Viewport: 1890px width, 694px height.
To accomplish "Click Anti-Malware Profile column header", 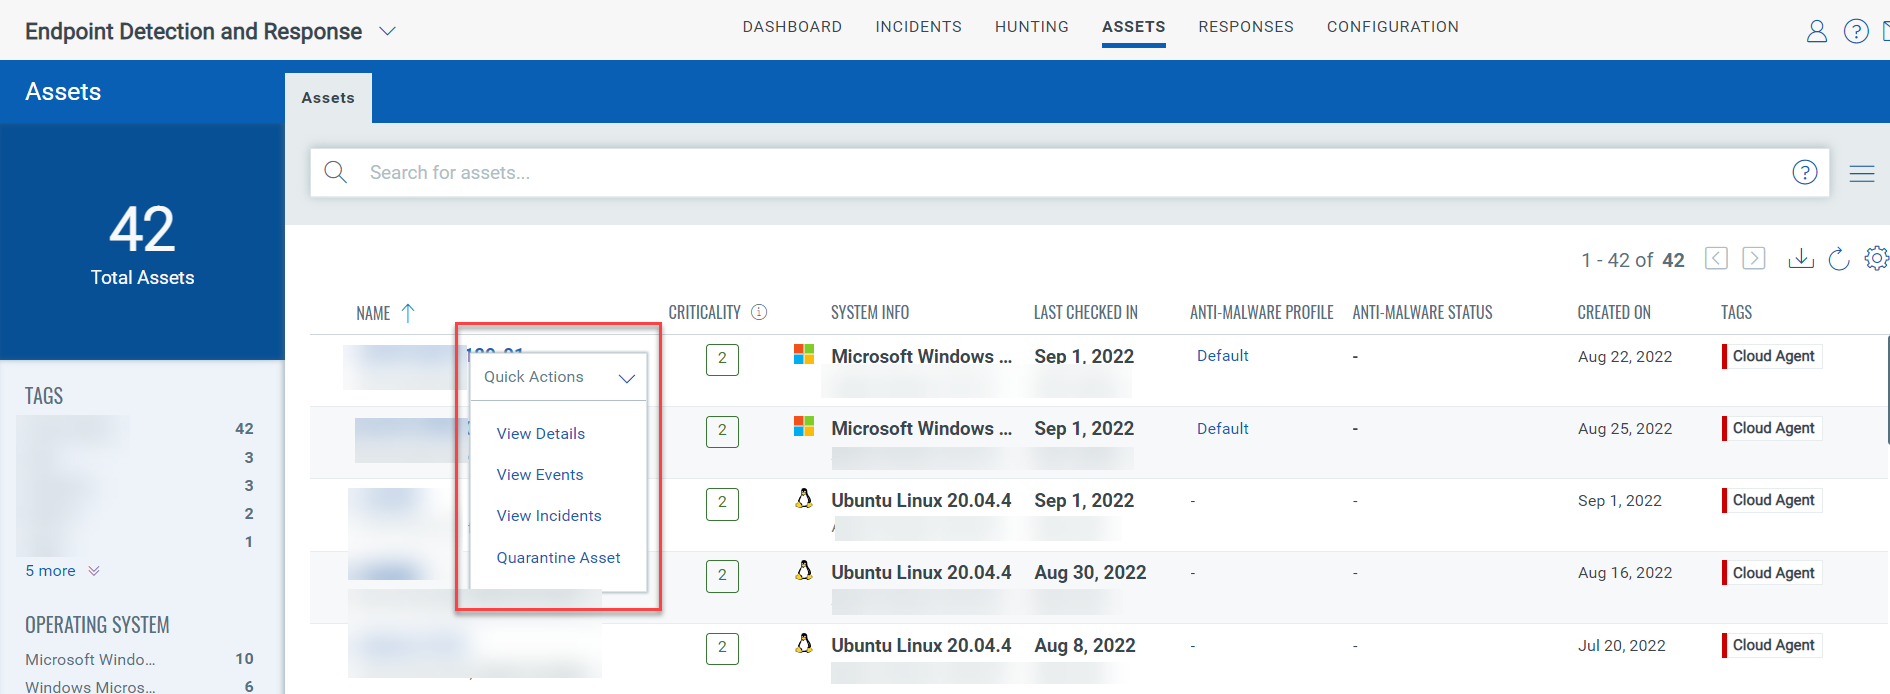I will [1262, 312].
